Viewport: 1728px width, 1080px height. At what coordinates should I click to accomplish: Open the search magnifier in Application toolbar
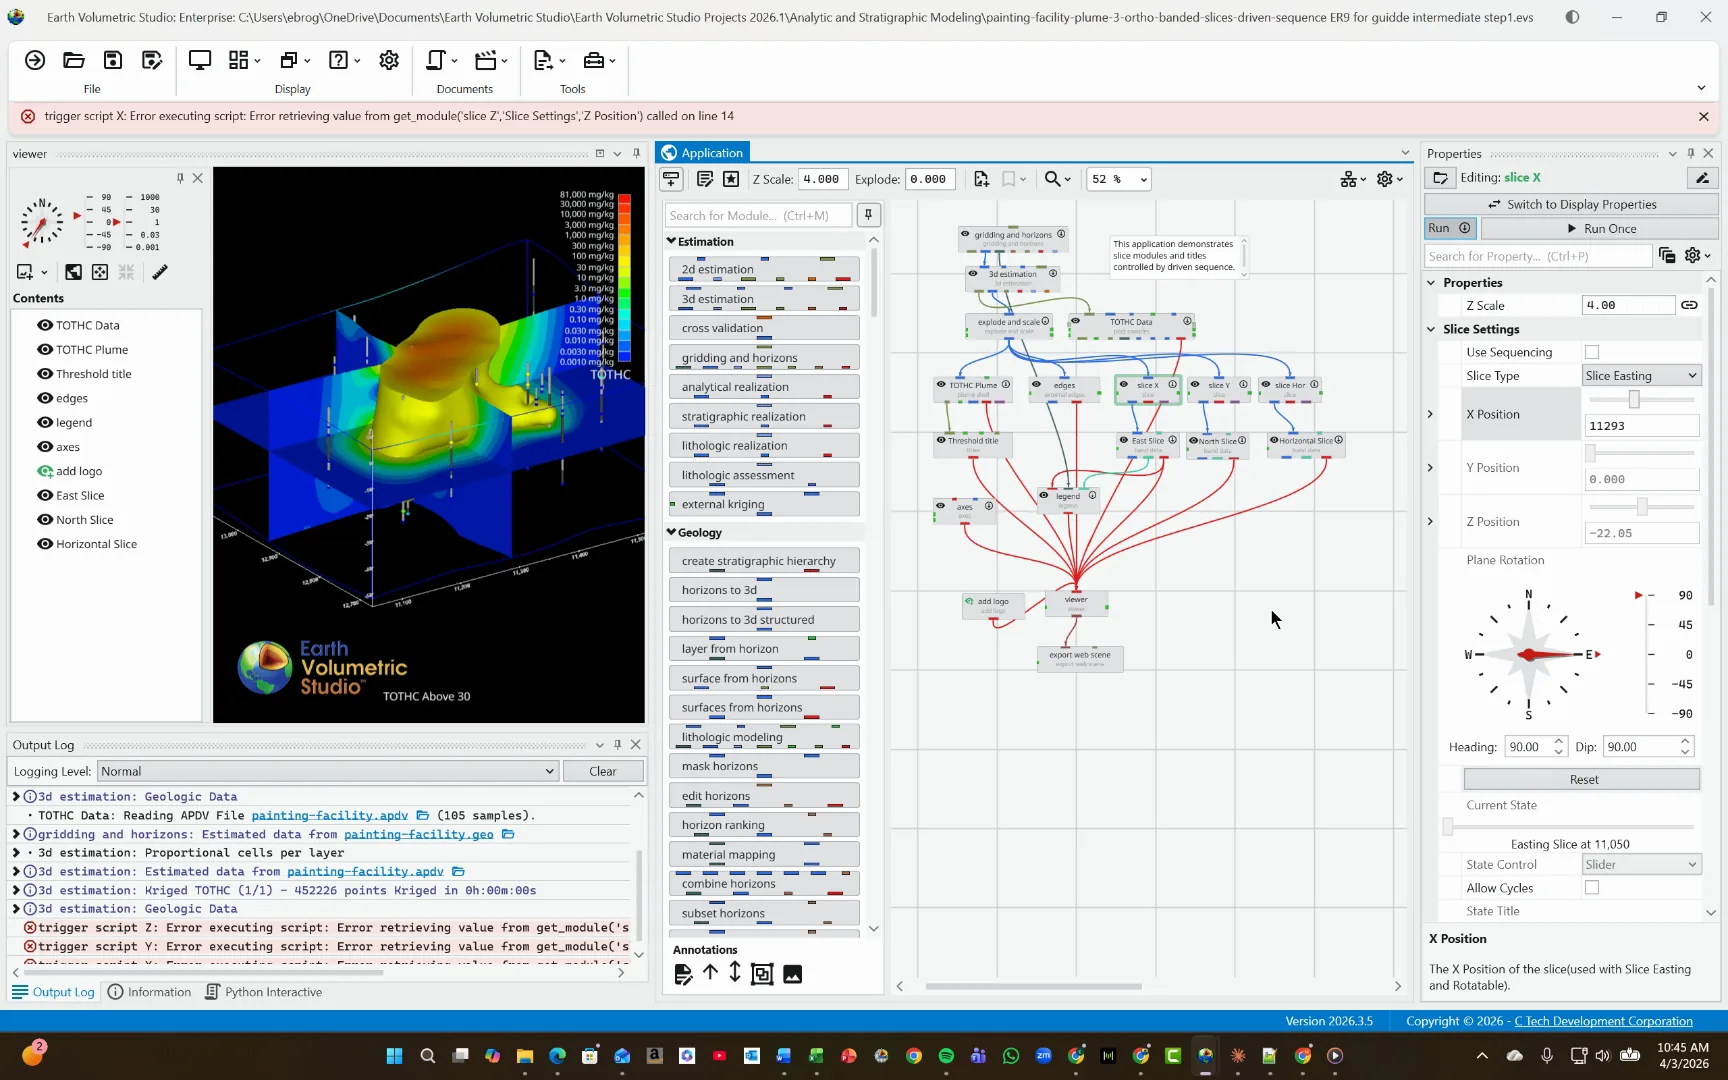(x=1057, y=179)
